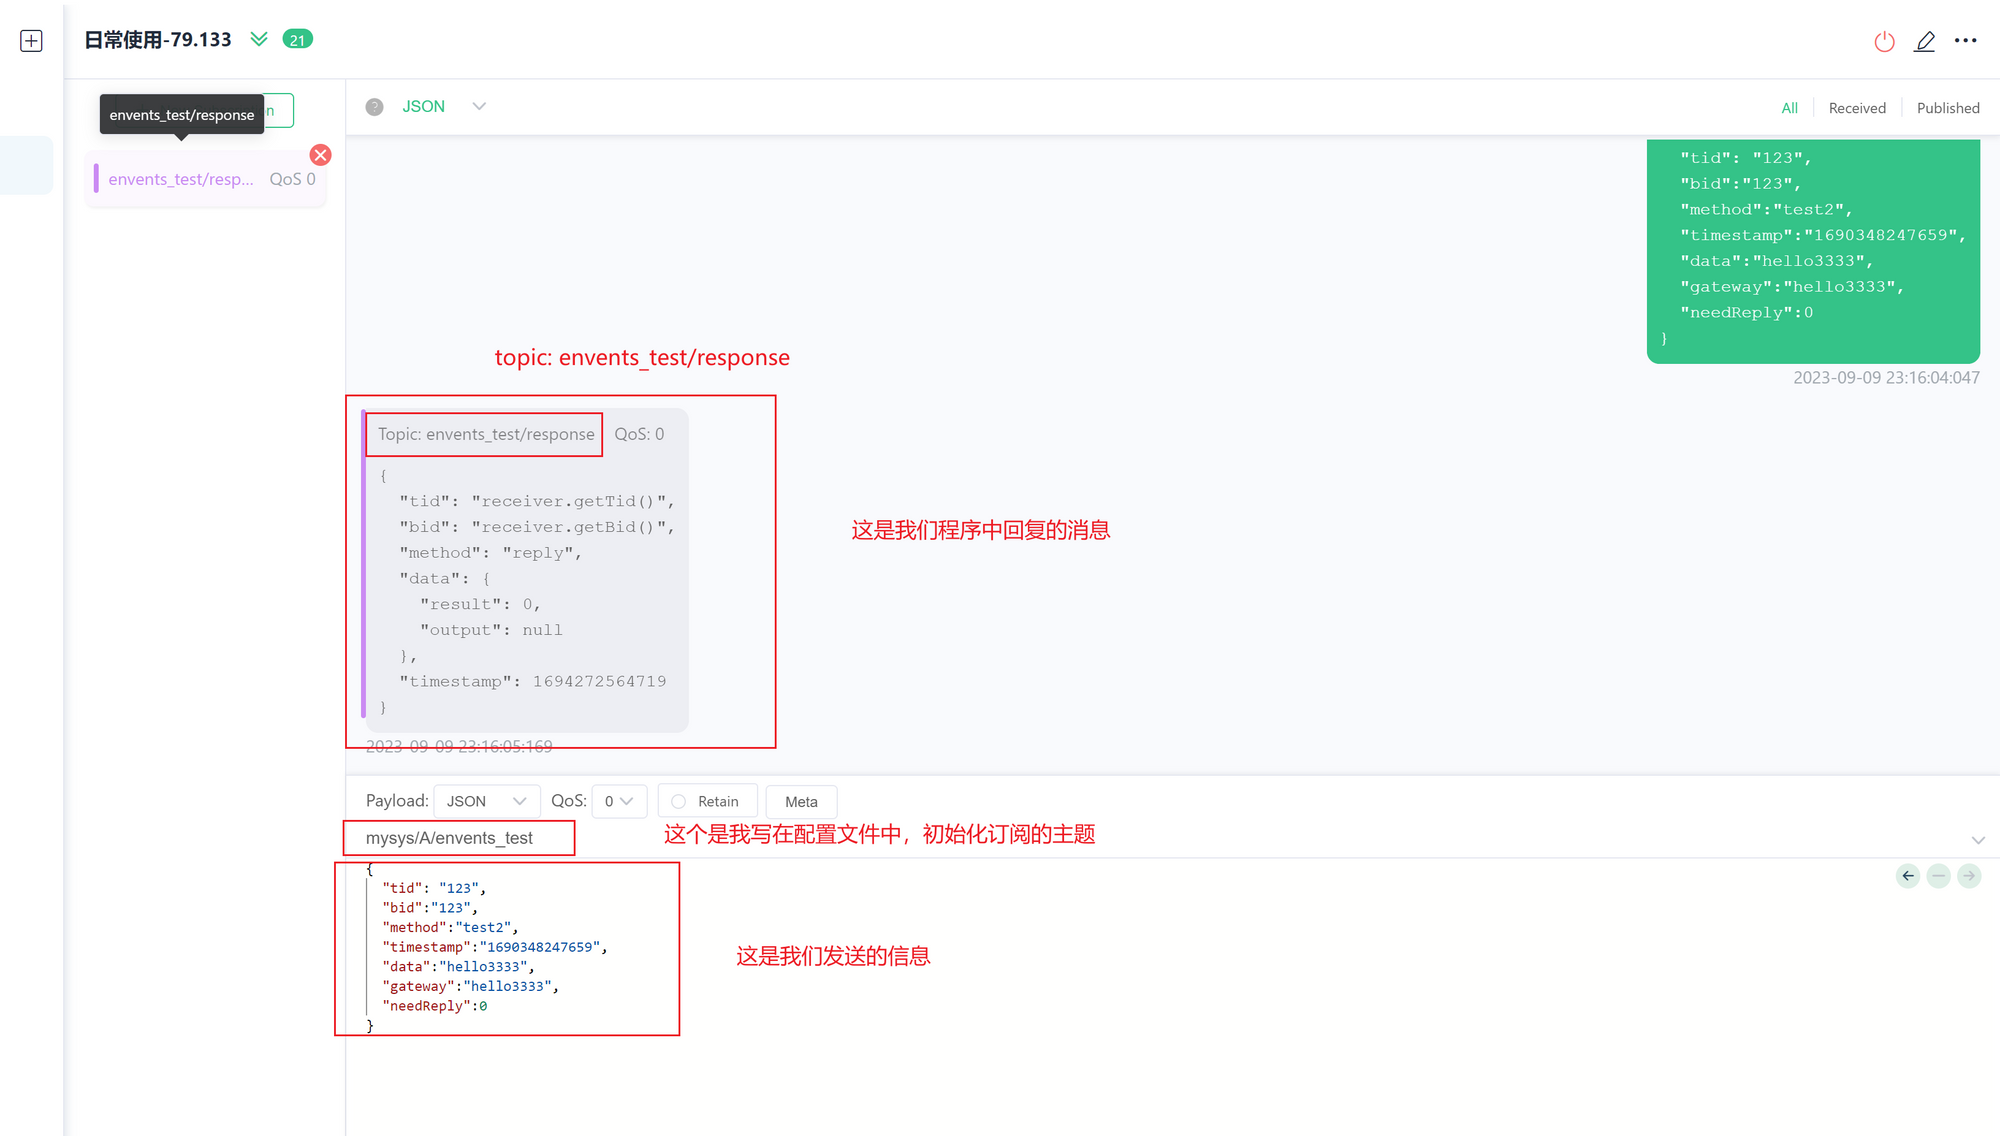Open the three-dots more menu

1966,41
